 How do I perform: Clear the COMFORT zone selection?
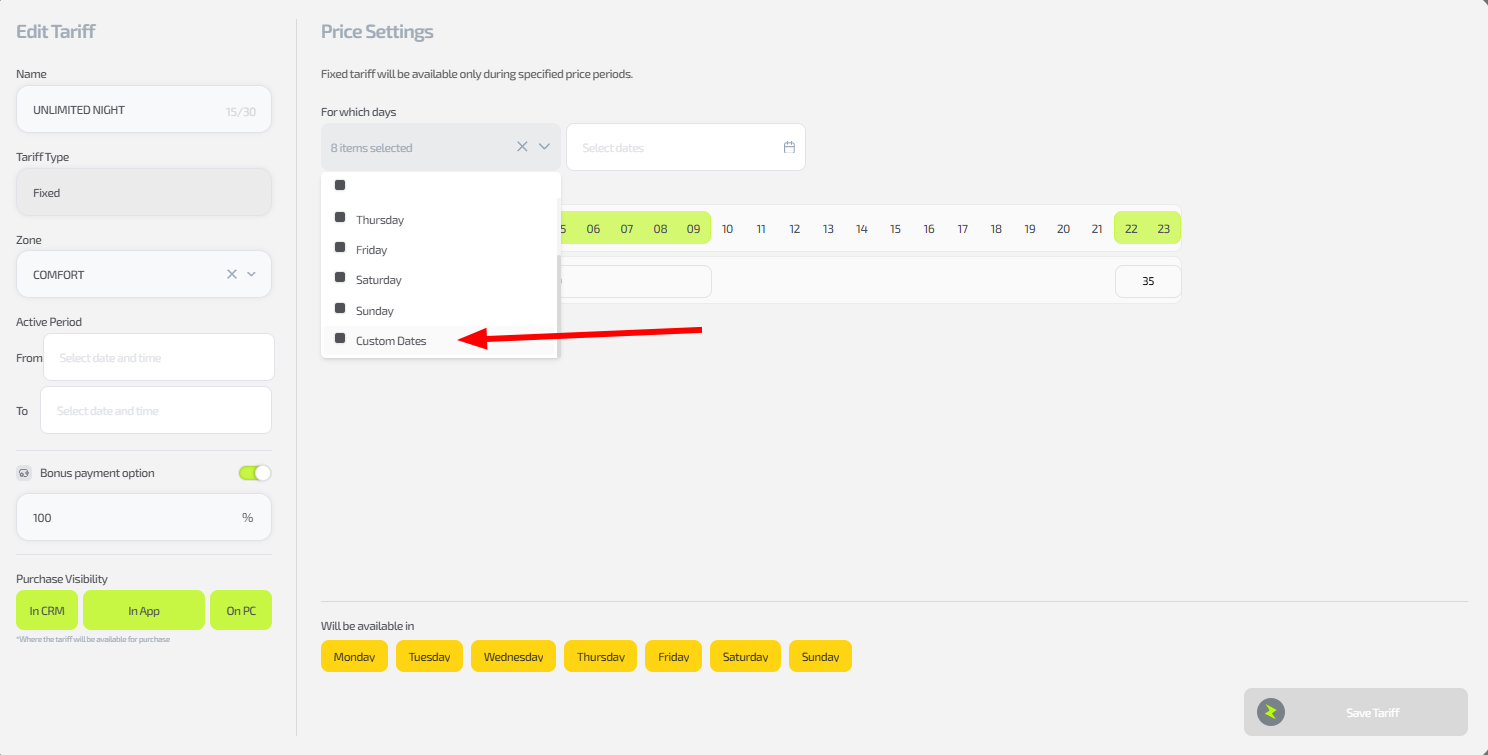tap(232, 274)
